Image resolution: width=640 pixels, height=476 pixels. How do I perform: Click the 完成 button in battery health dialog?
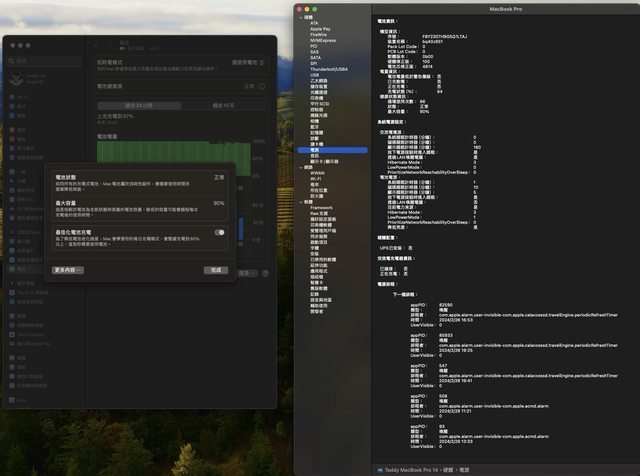(216, 270)
